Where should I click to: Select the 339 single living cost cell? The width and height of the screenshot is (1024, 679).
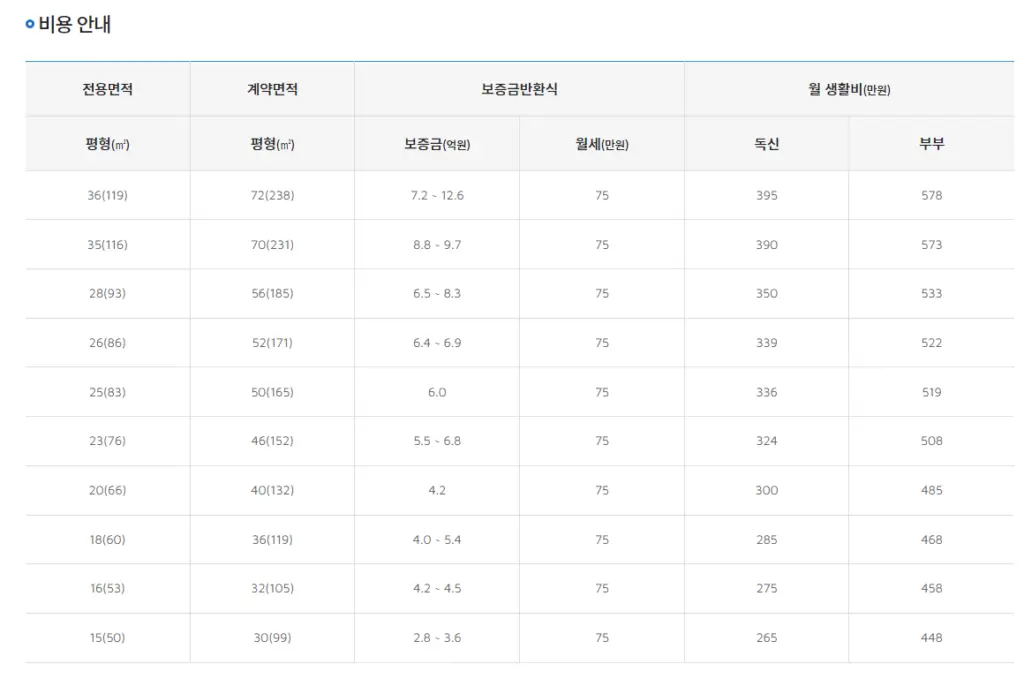pos(767,343)
